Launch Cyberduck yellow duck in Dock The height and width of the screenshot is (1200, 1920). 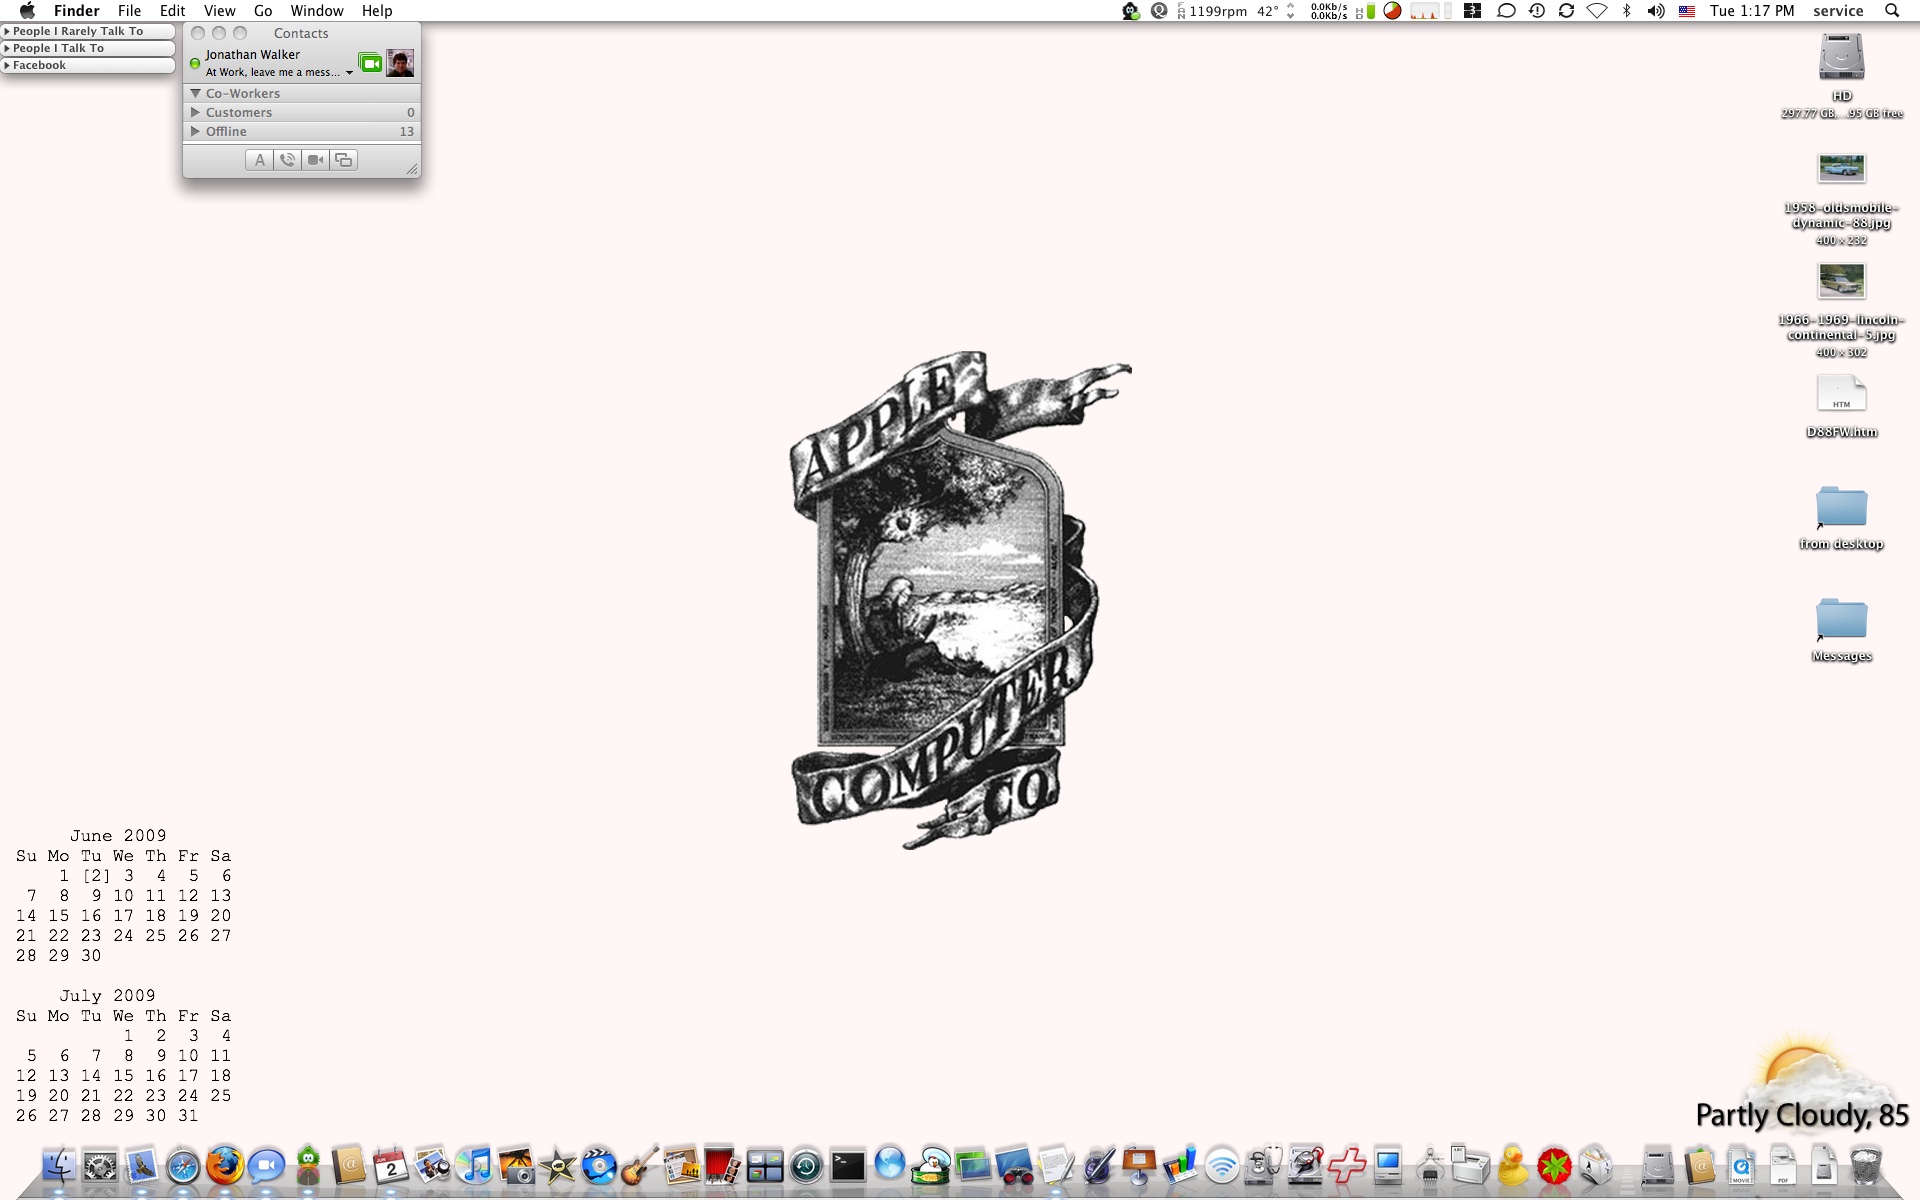tap(1512, 1166)
